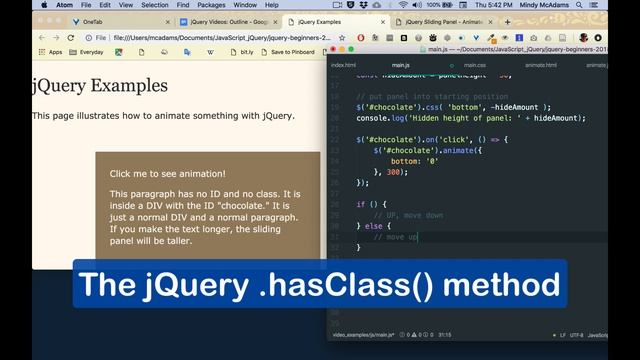Switch to animate.html tab in Atom
Image resolution: width=640 pixels, height=360 pixels.
pyautogui.click(x=541, y=65)
